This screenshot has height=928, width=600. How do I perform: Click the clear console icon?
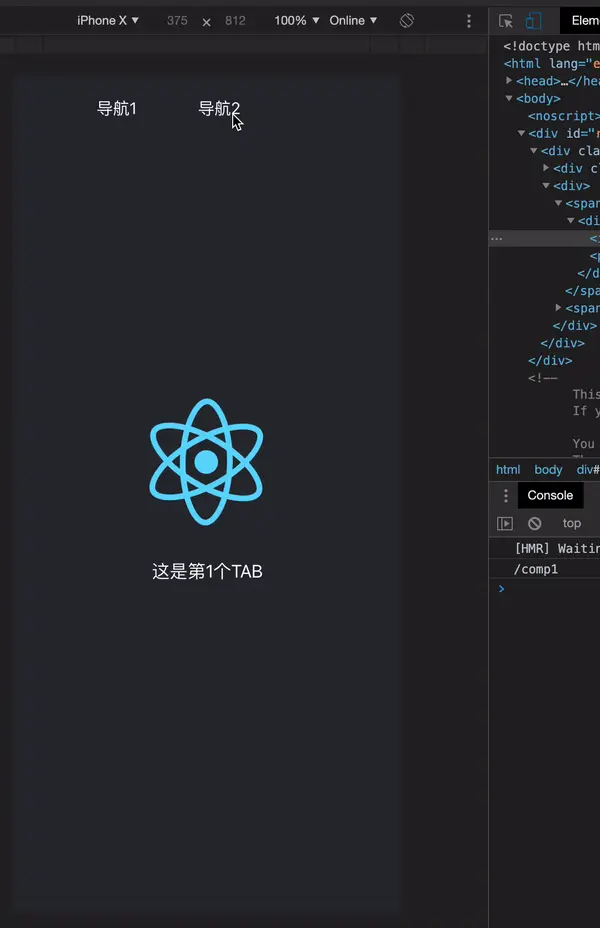pyautogui.click(x=535, y=524)
